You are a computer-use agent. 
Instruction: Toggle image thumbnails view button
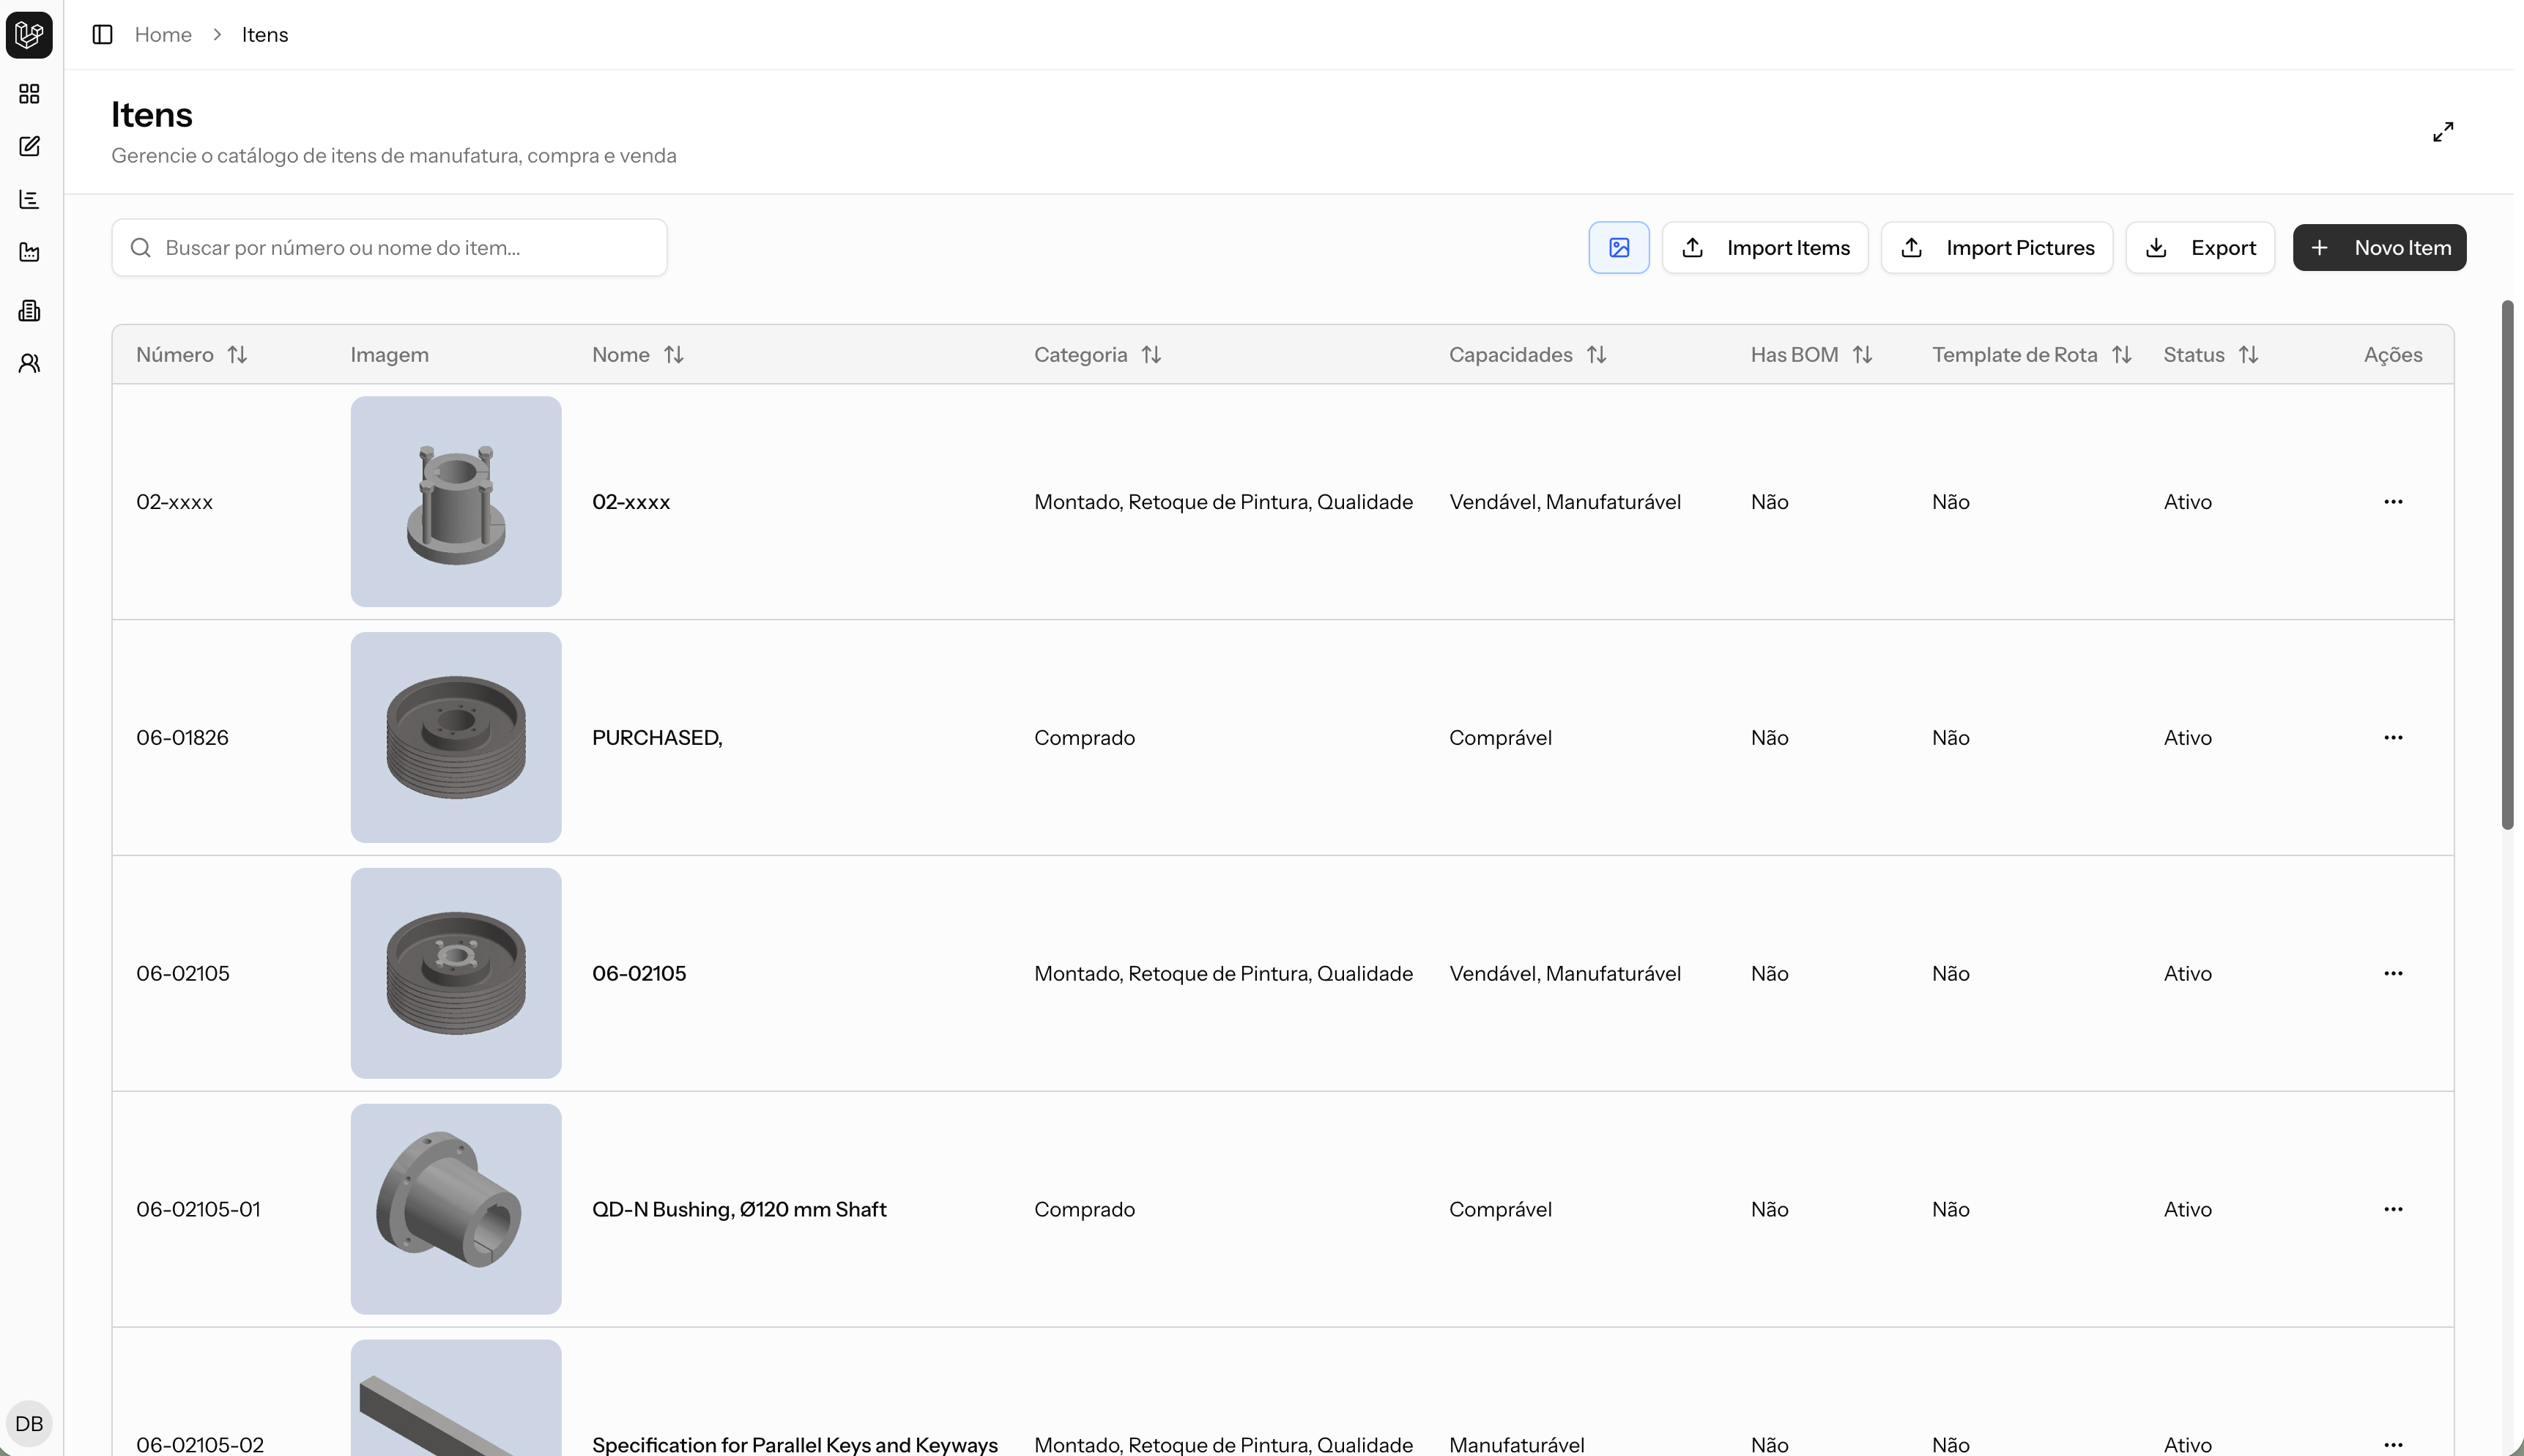tap(1618, 248)
